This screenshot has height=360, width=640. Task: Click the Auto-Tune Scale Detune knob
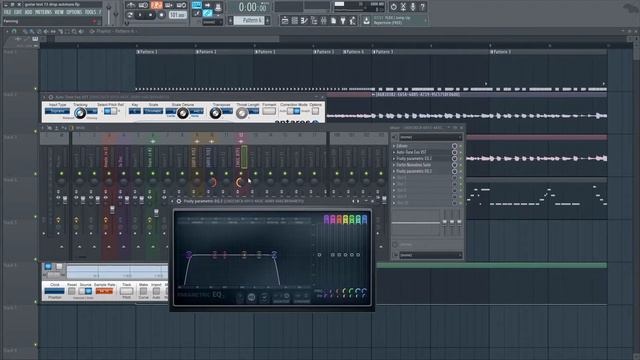click(182, 113)
